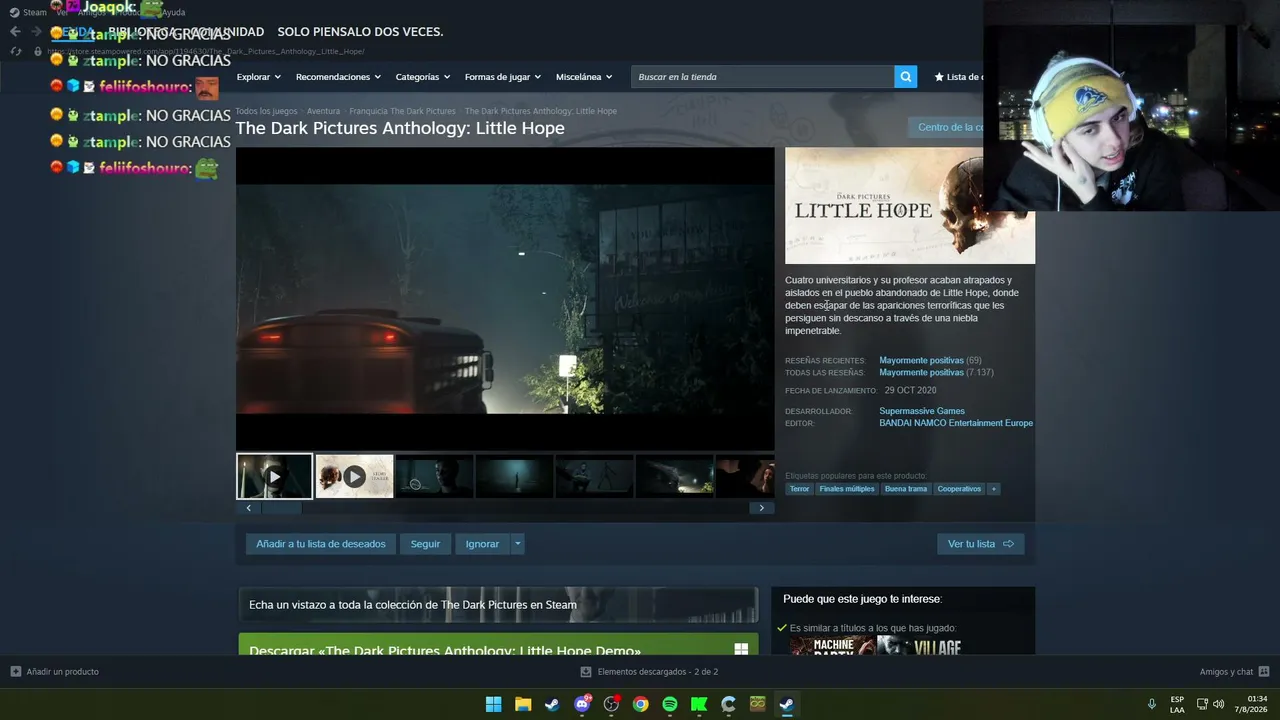
Task: Expand the Miscelánea dropdown menu
Action: [584, 77]
